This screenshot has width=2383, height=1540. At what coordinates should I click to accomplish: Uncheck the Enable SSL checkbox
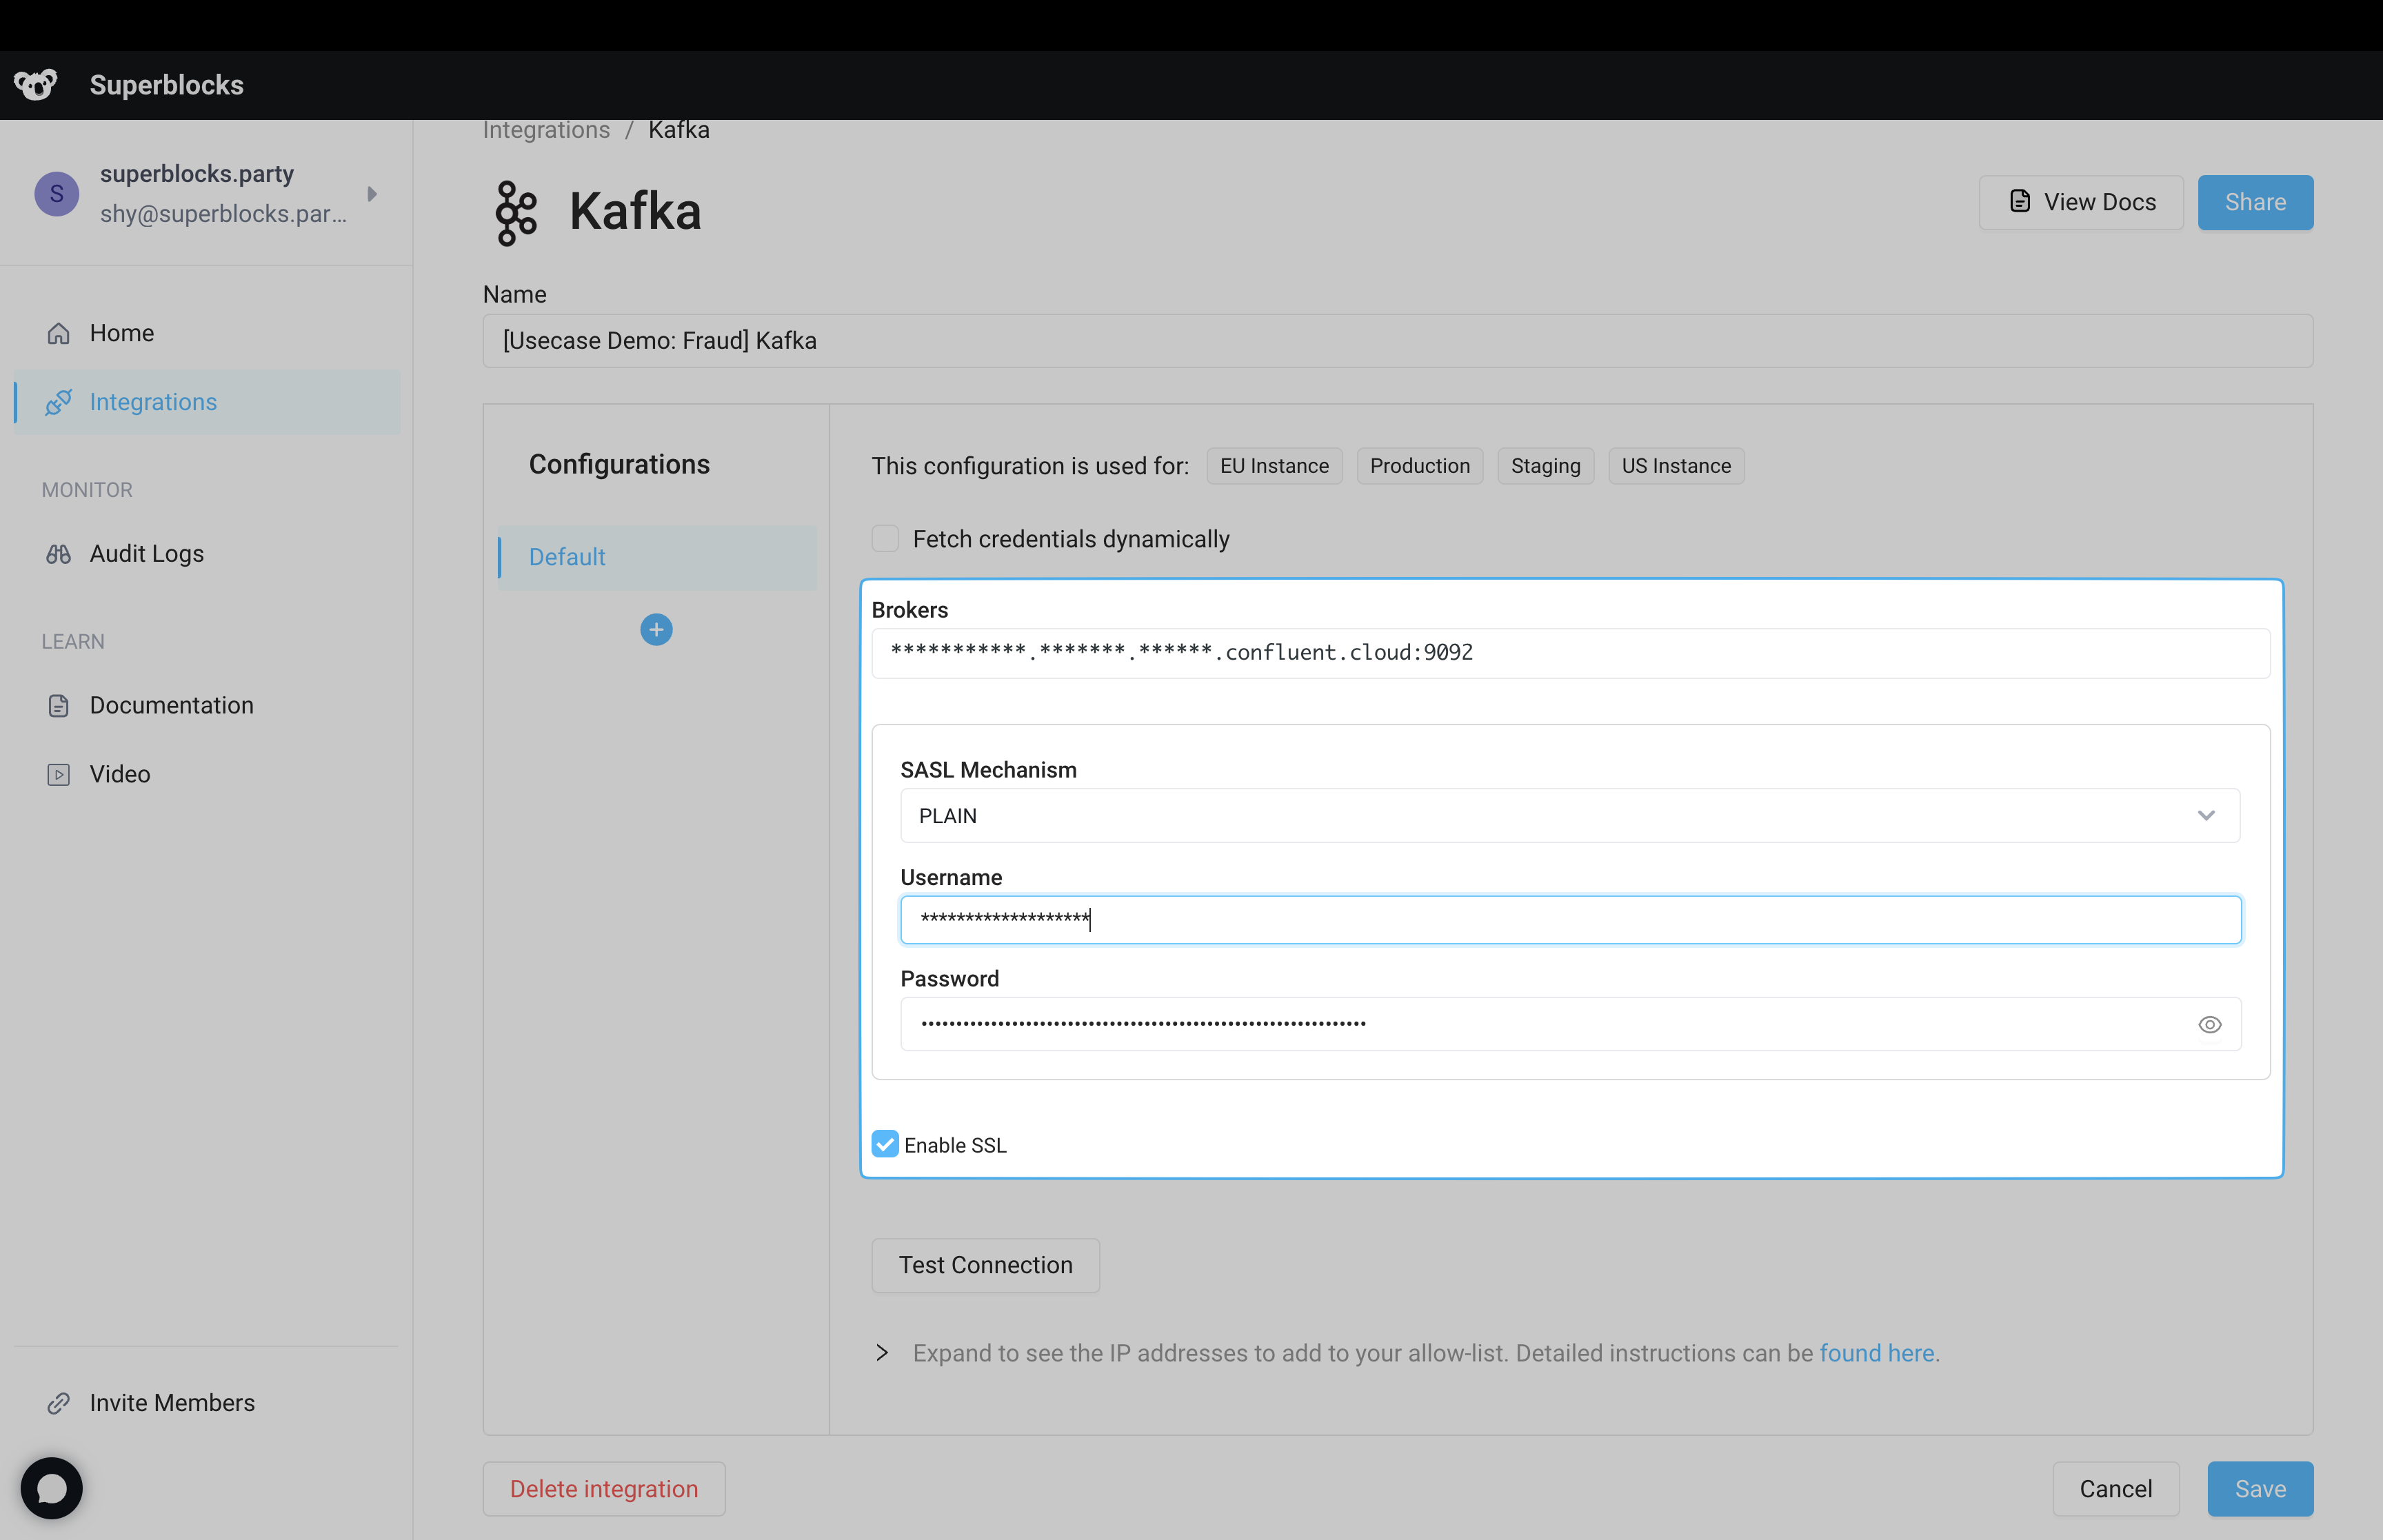[885, 1144]
